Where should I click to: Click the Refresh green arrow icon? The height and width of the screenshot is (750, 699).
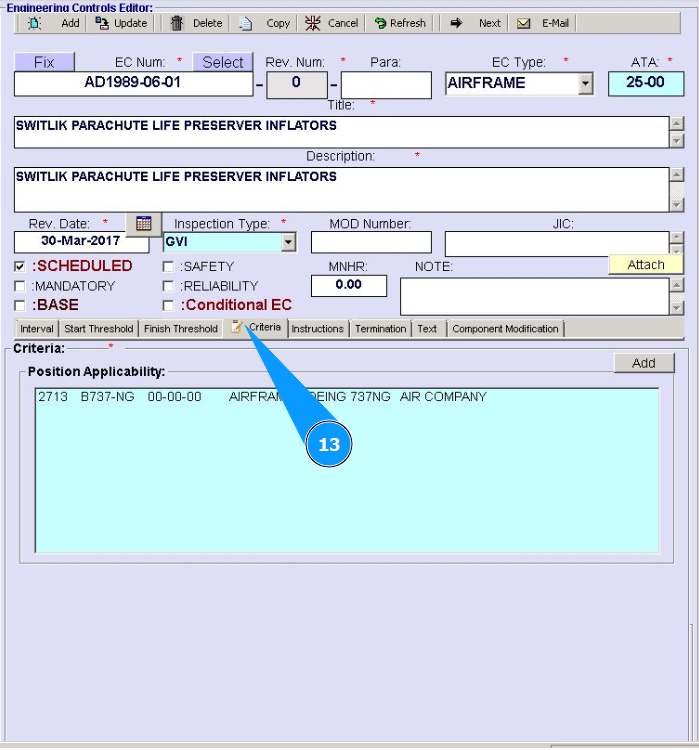(380, 23)
